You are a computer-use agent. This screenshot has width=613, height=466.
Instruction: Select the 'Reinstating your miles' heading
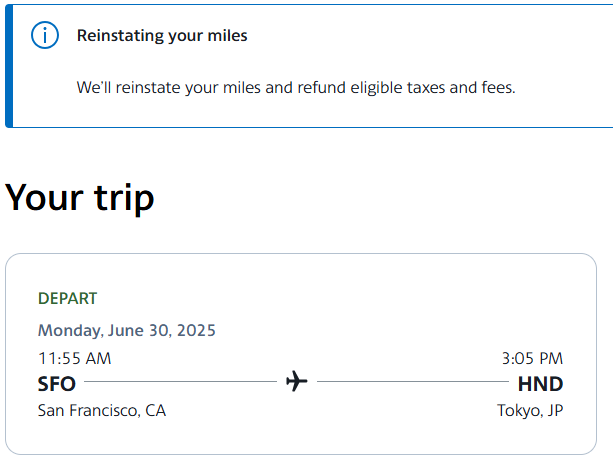click(162, 36)
